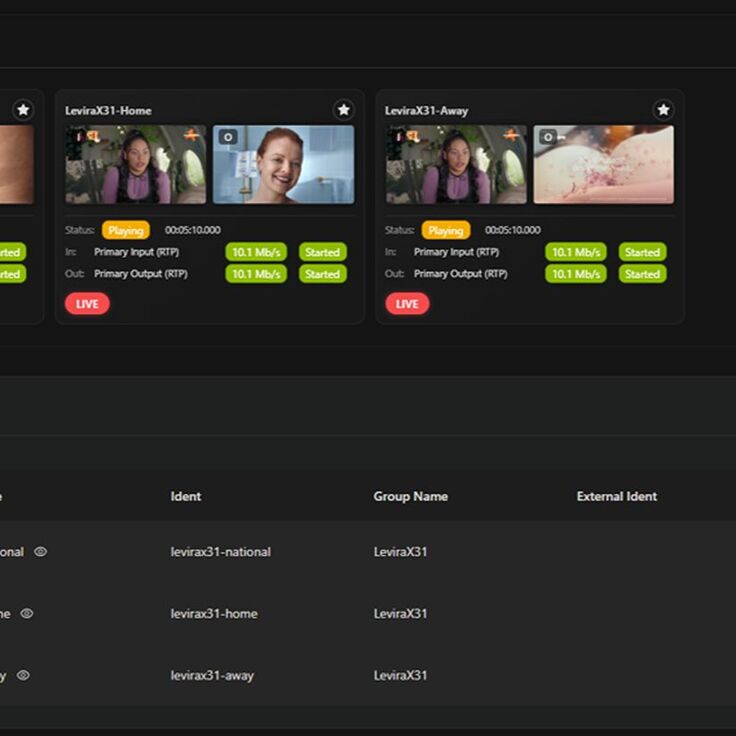The width and height of the screenshot is (736, 736).
Task: Click the Playing status badge on LeviraX31-Away
Action: 446,230
